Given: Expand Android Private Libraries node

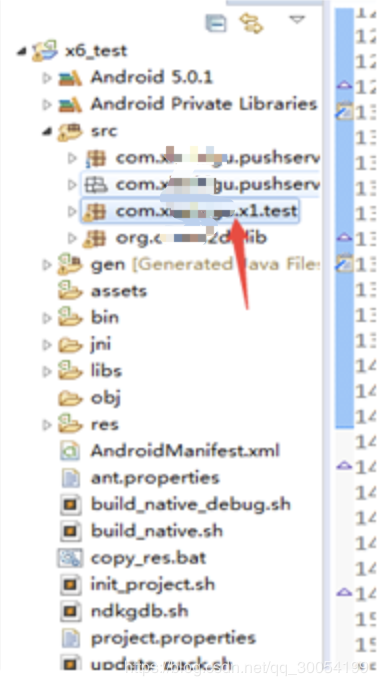Looking at the screenshot, I should click(46, 105).
